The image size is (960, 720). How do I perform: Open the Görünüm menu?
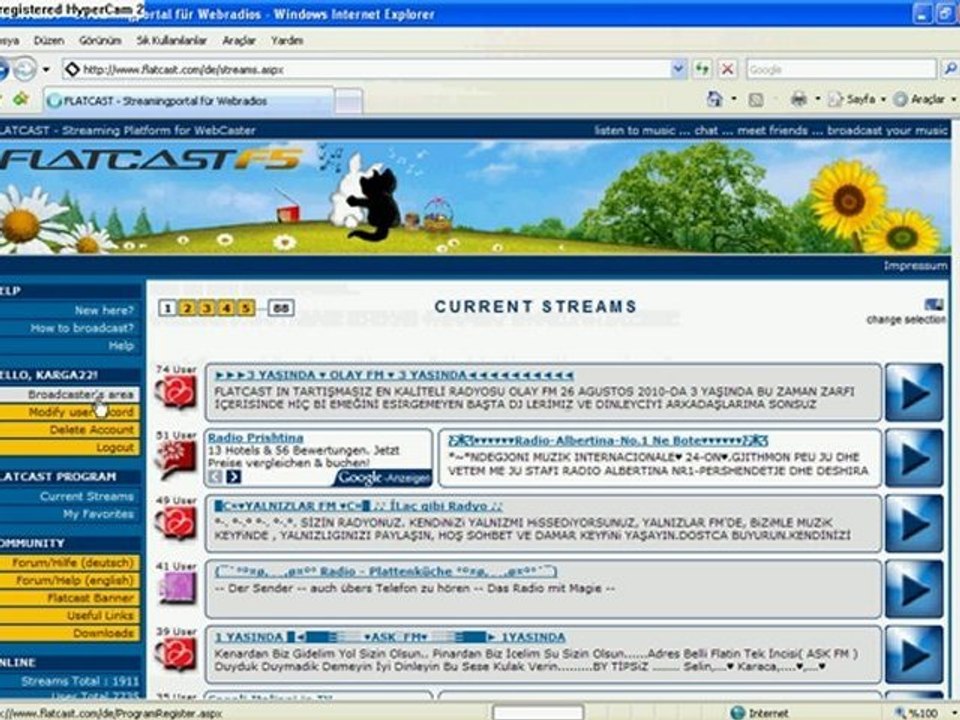tap(100, 40)
